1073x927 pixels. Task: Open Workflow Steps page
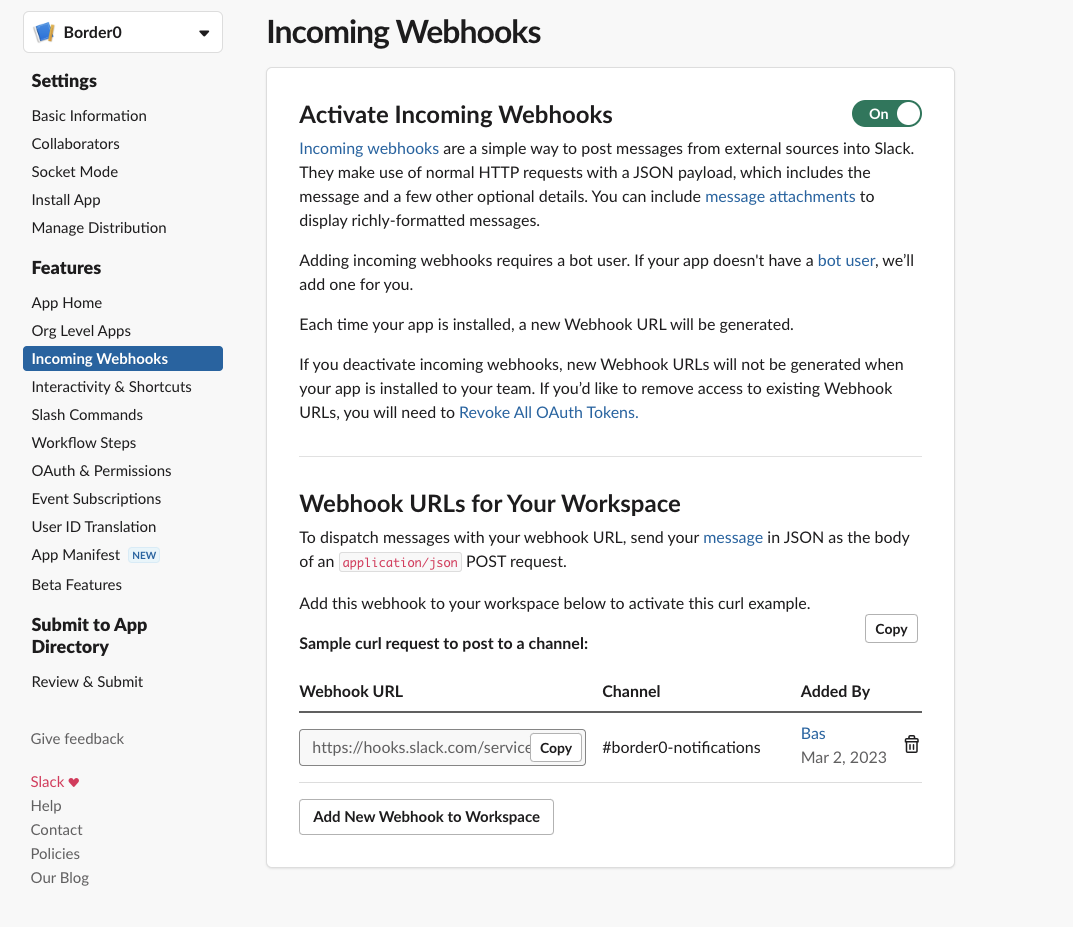tap(83, 443)
